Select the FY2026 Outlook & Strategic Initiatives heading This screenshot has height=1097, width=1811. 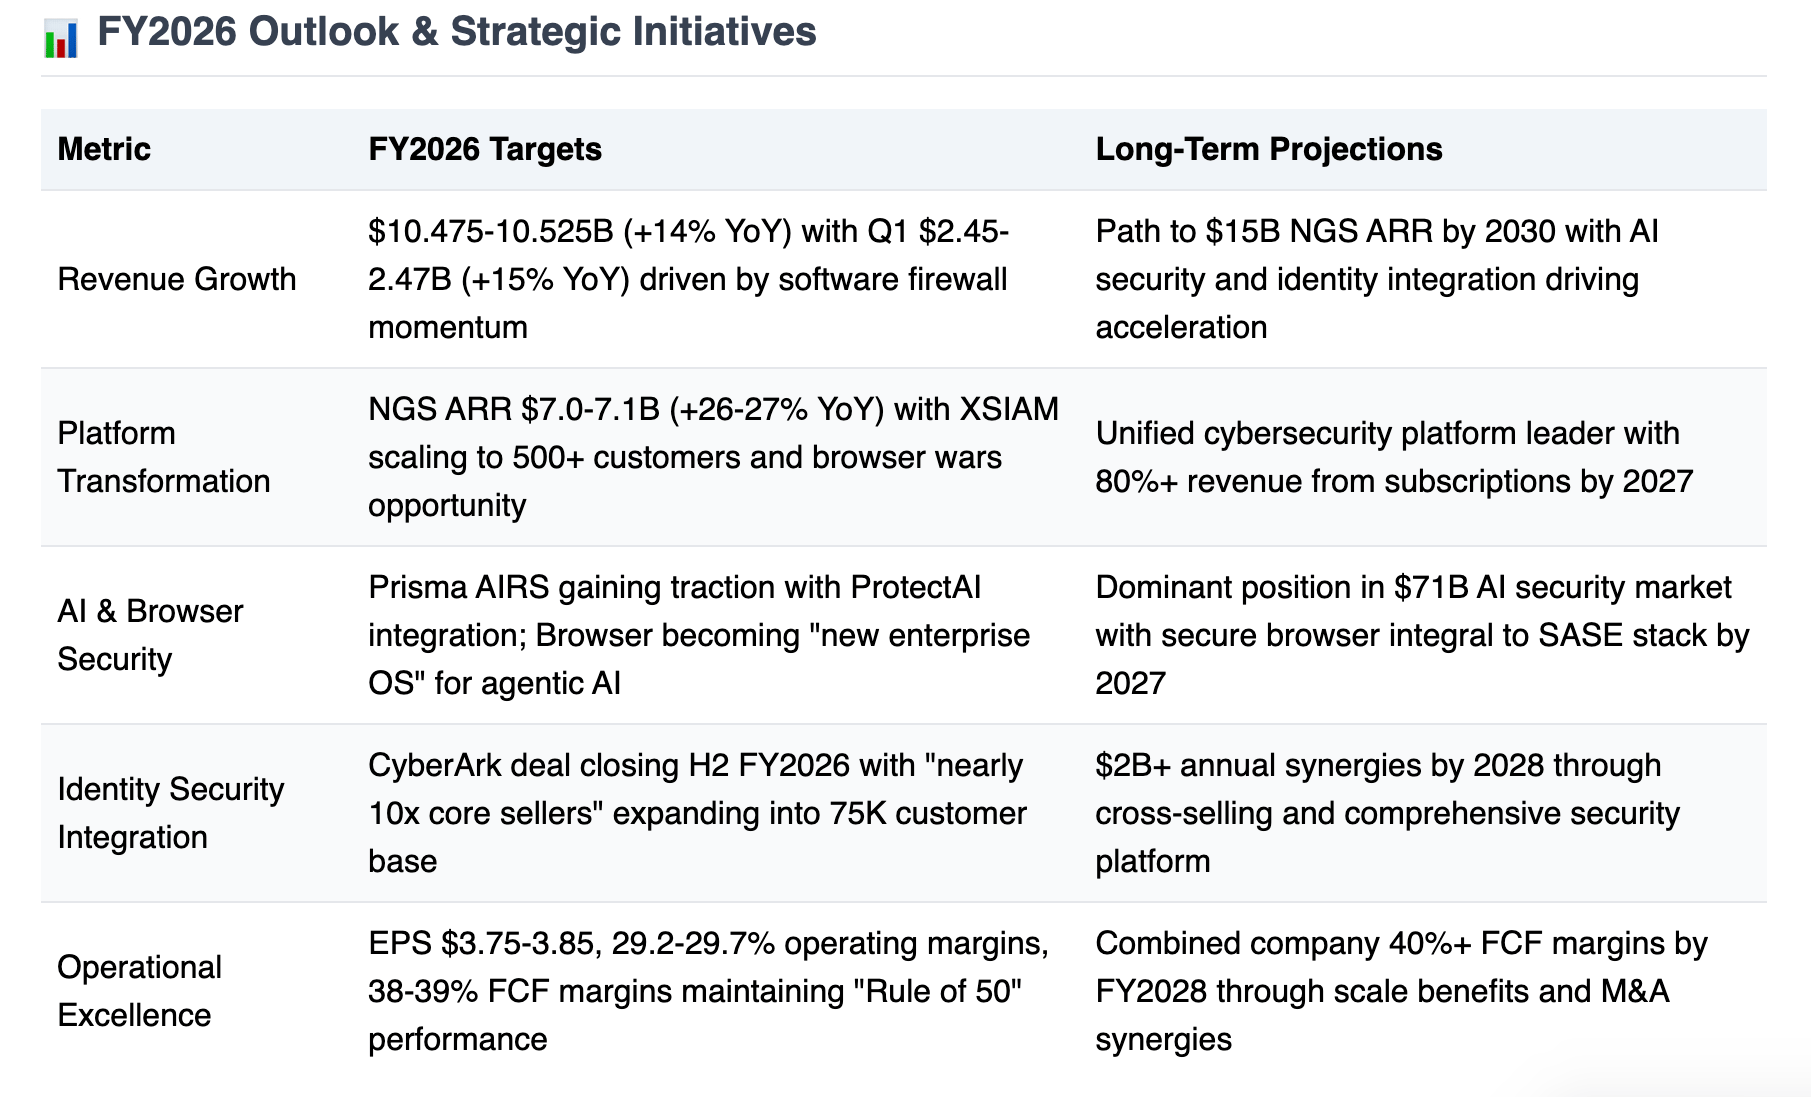(x=457, y=32)
